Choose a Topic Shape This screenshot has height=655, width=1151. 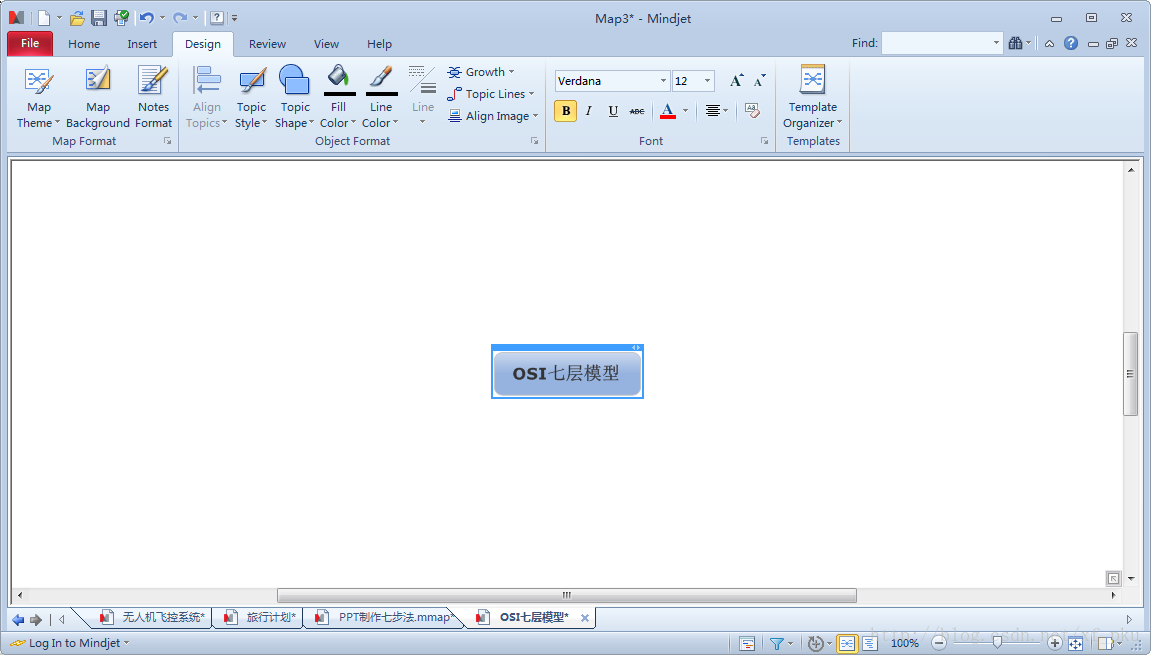(294, 97)
